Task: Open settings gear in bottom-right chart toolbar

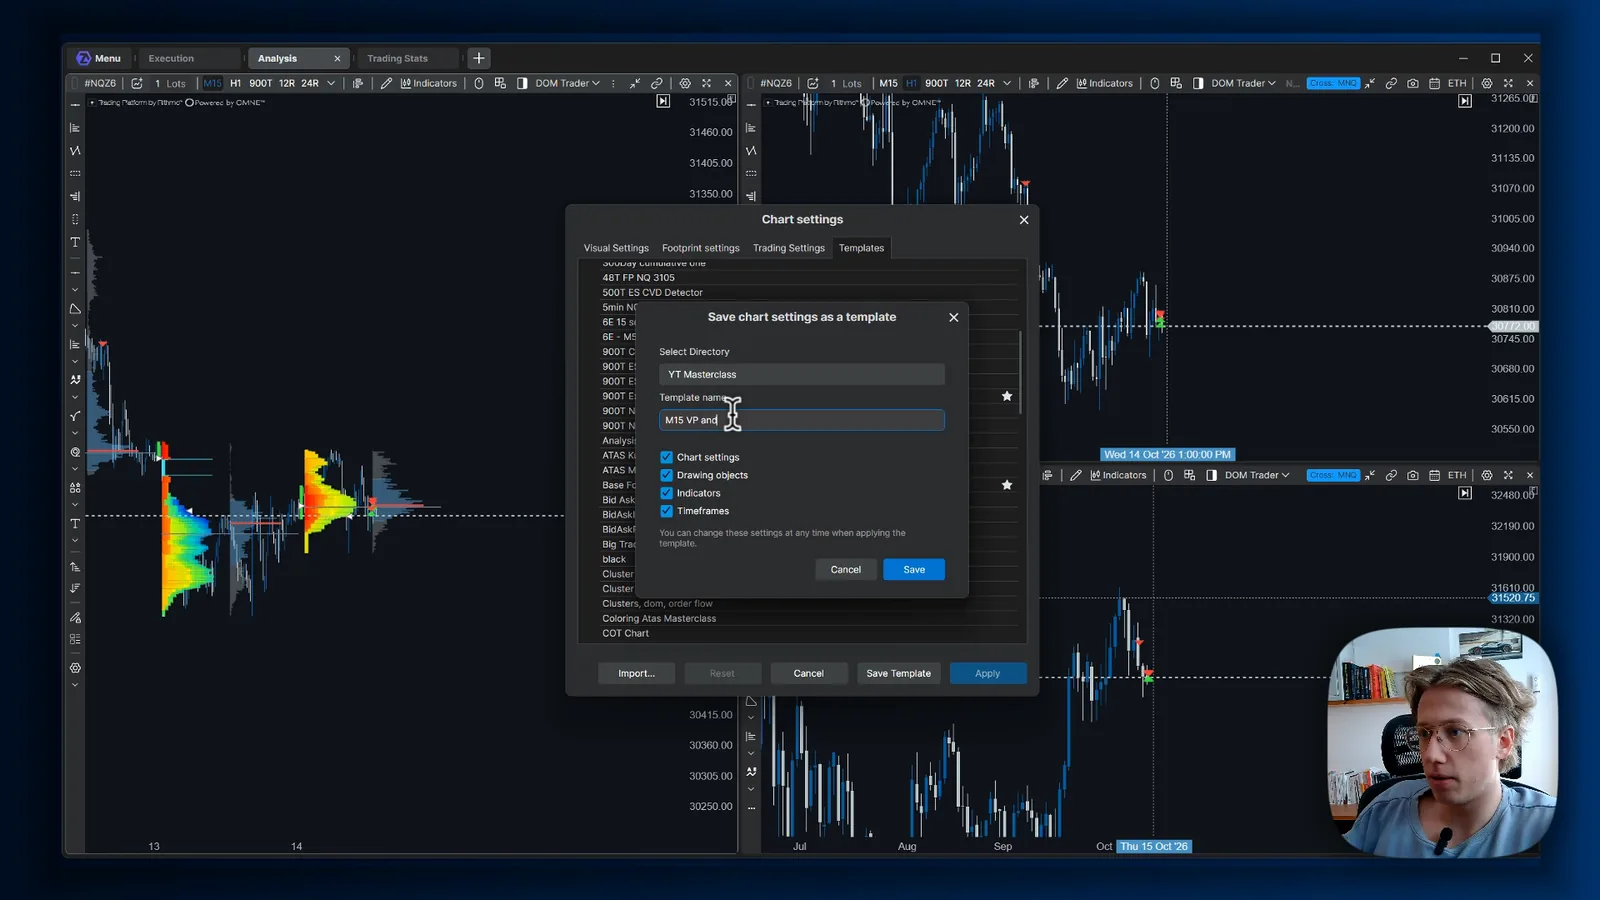Action: point(1487,475)
